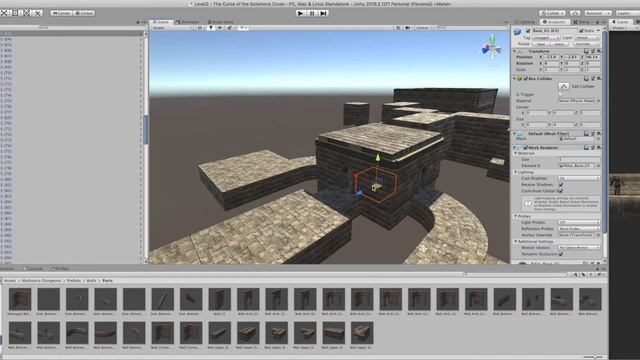Edit the Position X field
Screen dimensions: 640x360
[552, 57]
